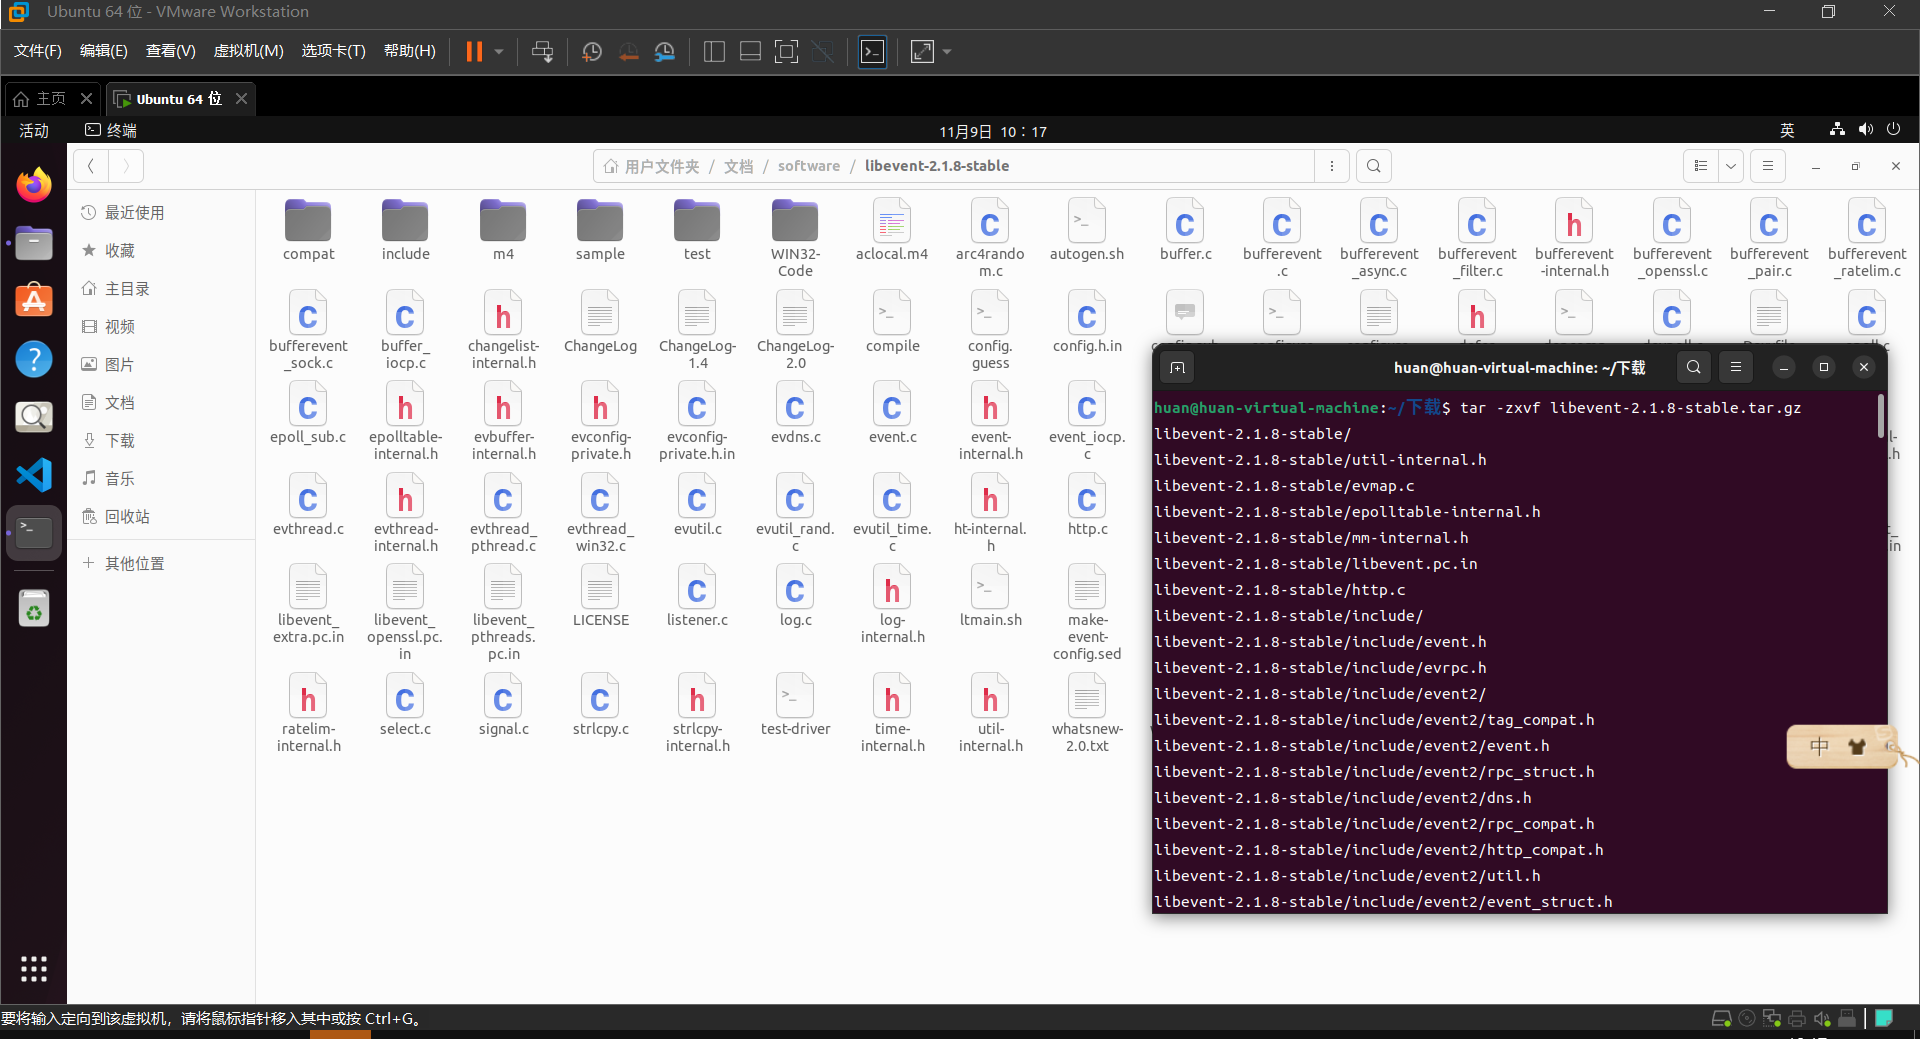Open the view options chevron in the file manager
This screenshot has width=1920, height=1039.
pos(1731,165)
